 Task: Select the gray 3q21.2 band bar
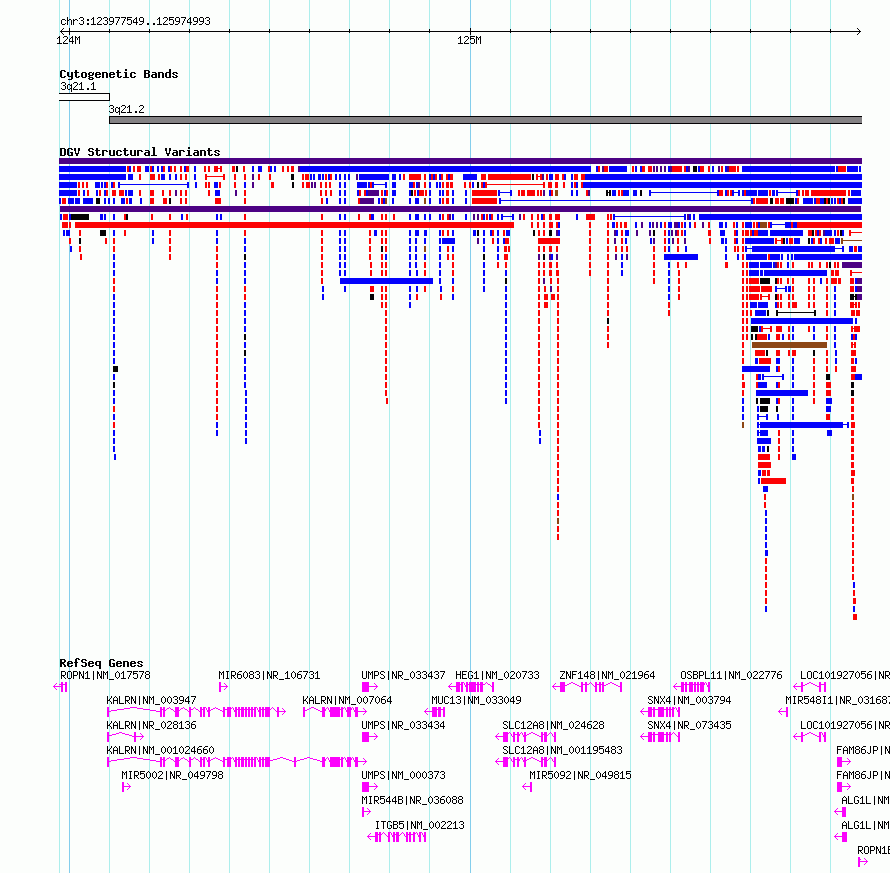[485, 120]
